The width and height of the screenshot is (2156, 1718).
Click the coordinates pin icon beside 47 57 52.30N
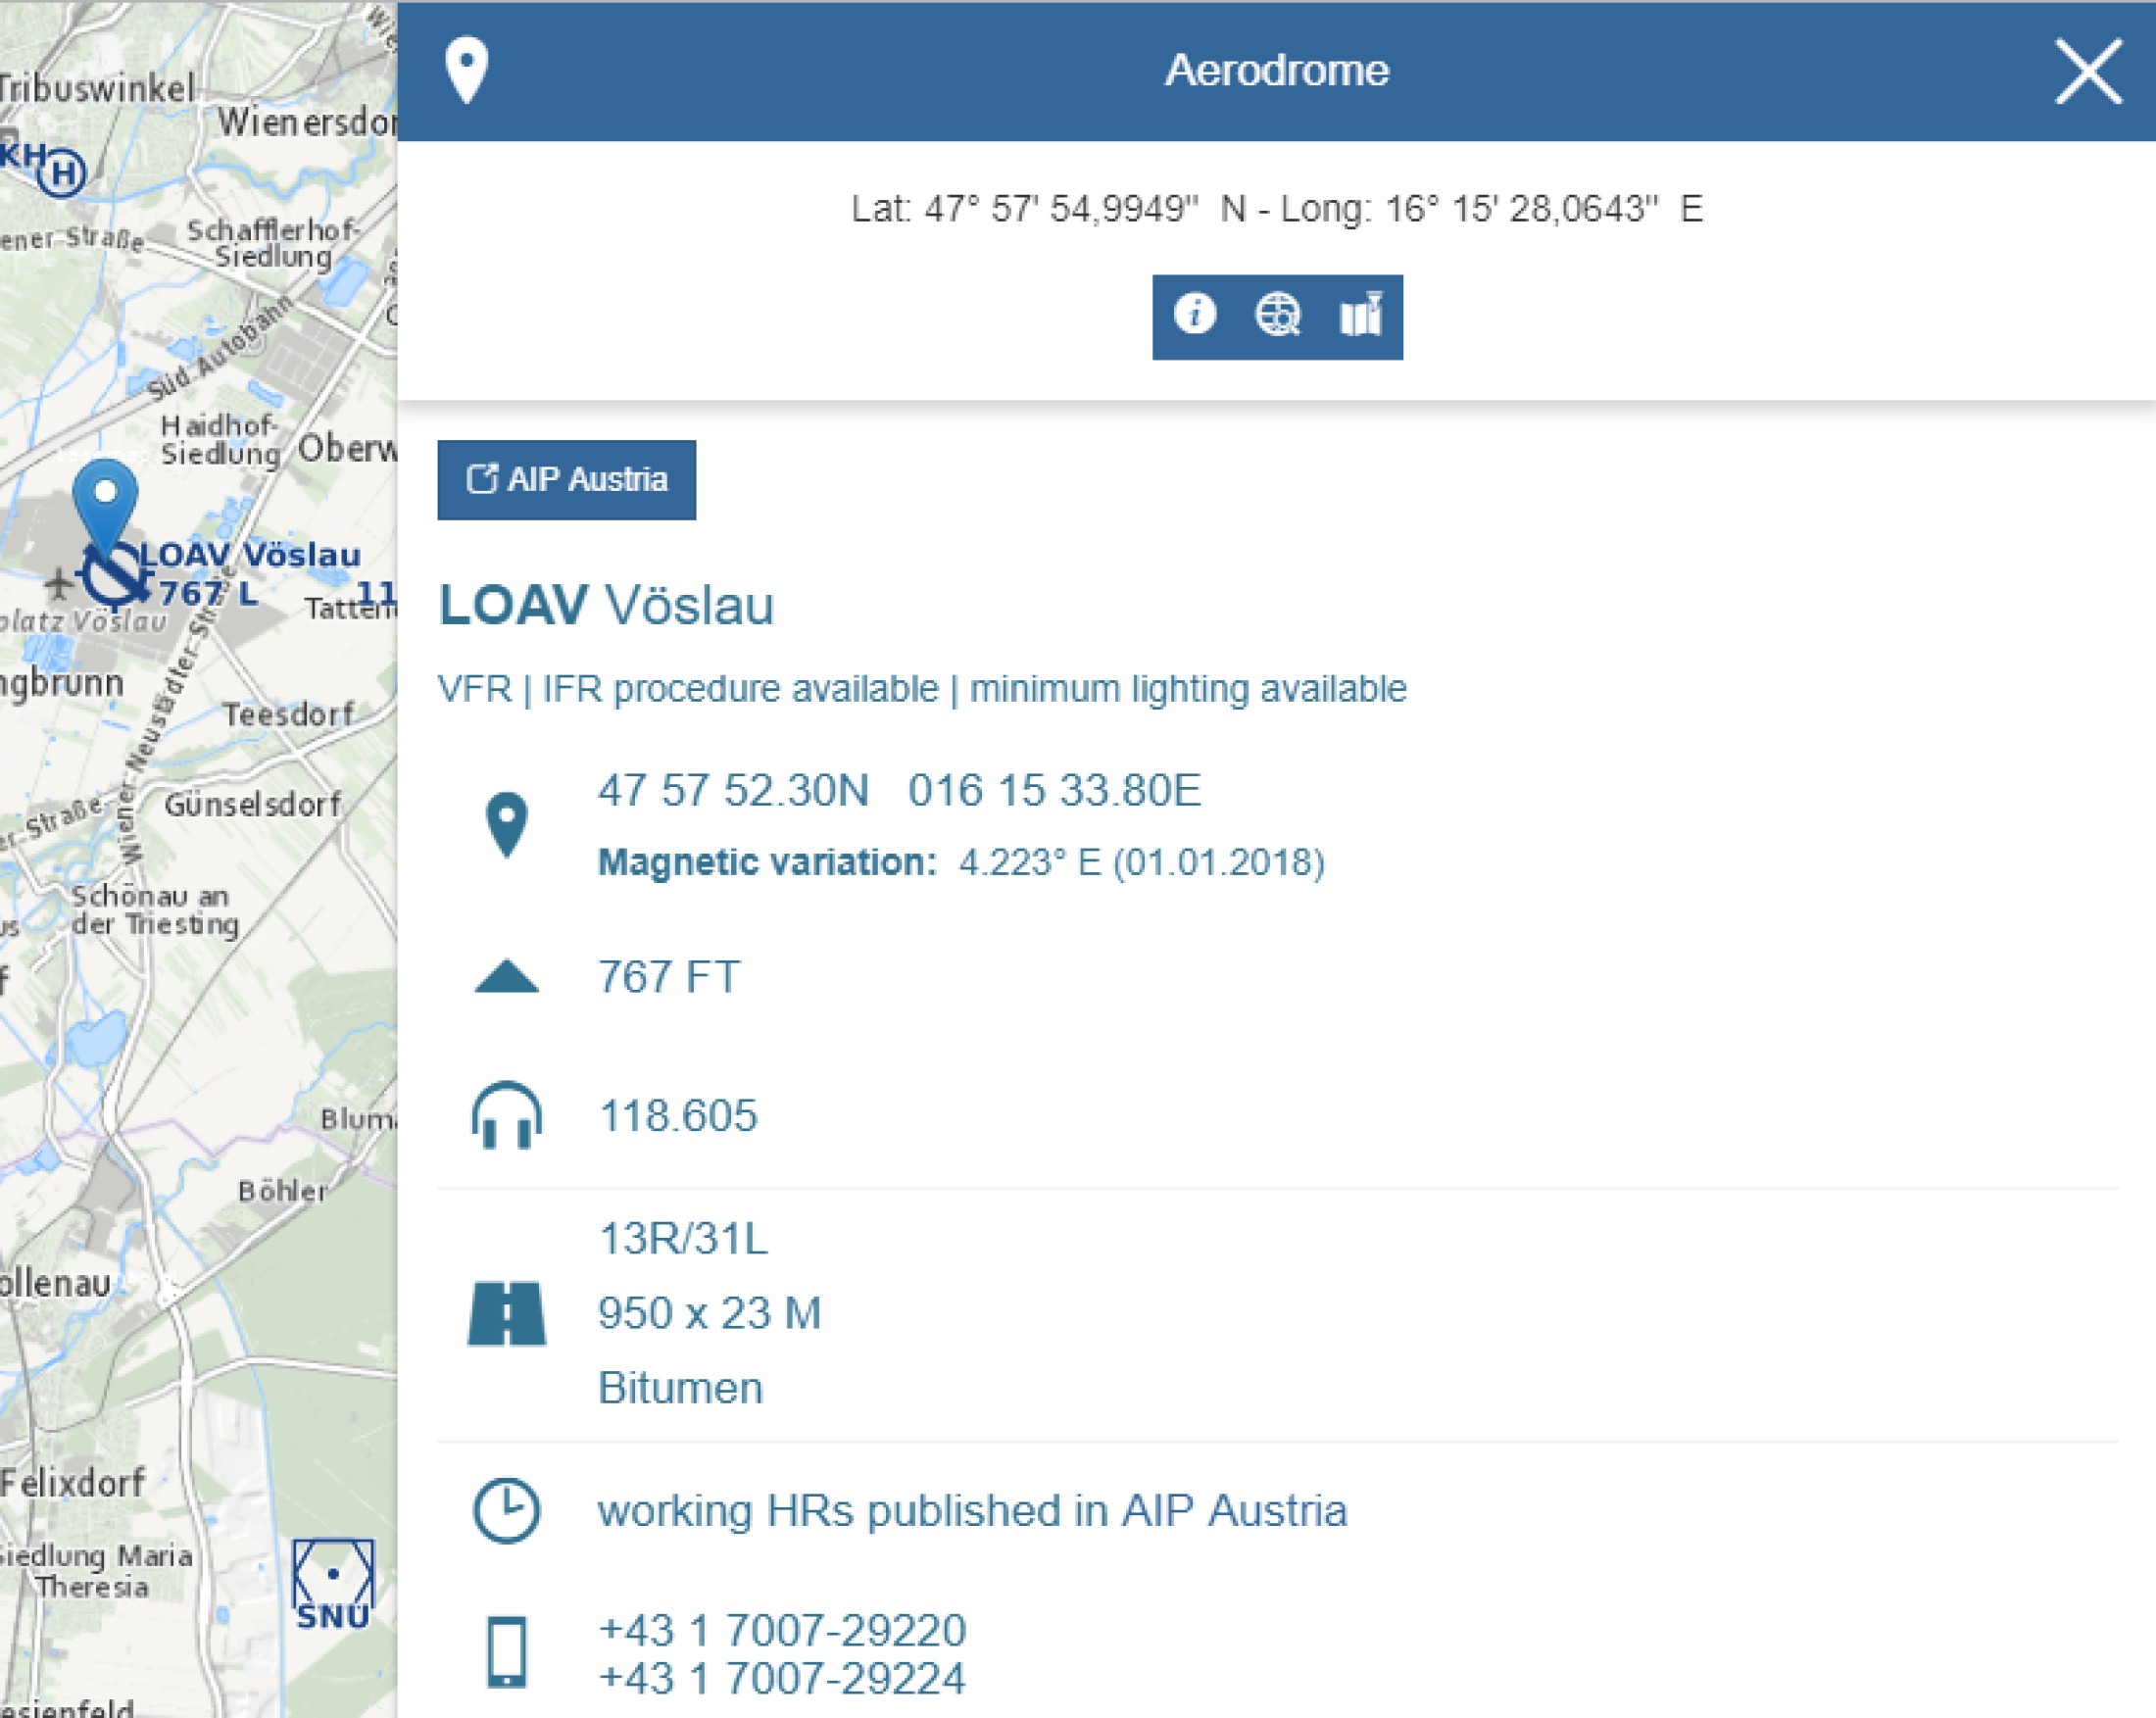coord(506,824)
